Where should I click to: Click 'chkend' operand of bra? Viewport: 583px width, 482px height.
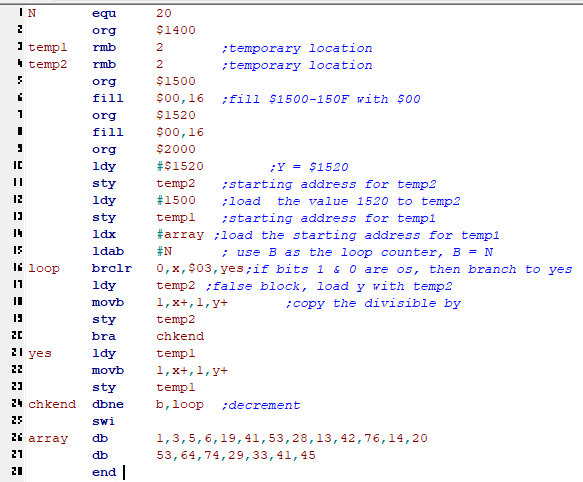tap(180, 336)
